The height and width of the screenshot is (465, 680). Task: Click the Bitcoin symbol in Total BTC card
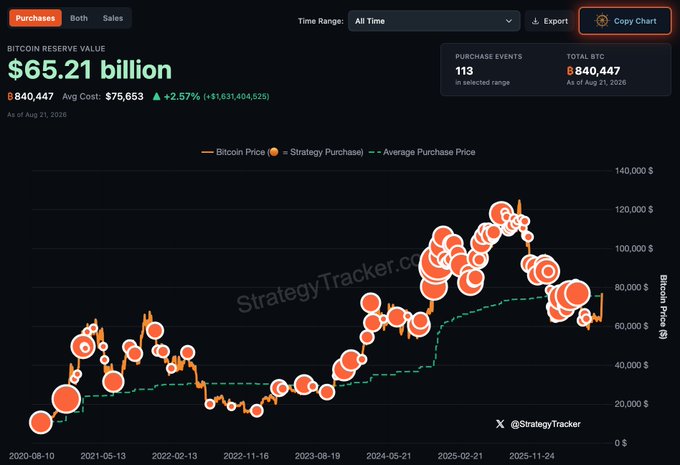570,71
